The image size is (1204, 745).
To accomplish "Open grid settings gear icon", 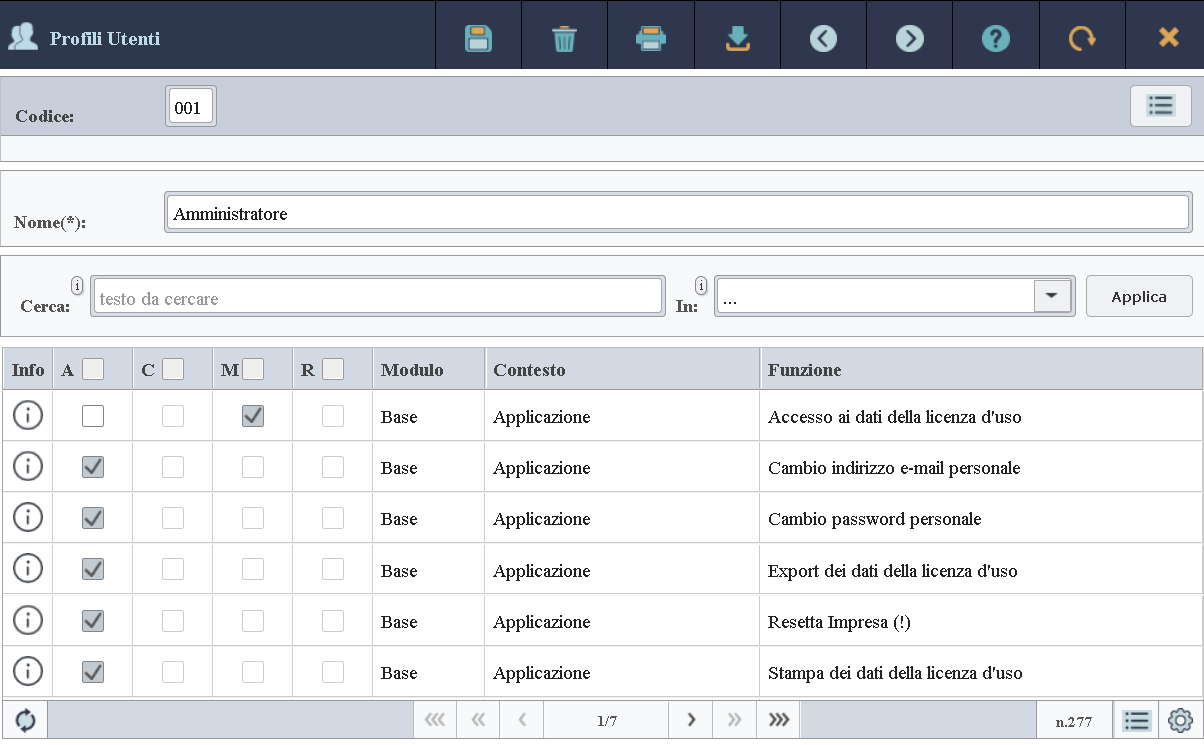I will click(1181, 720).
